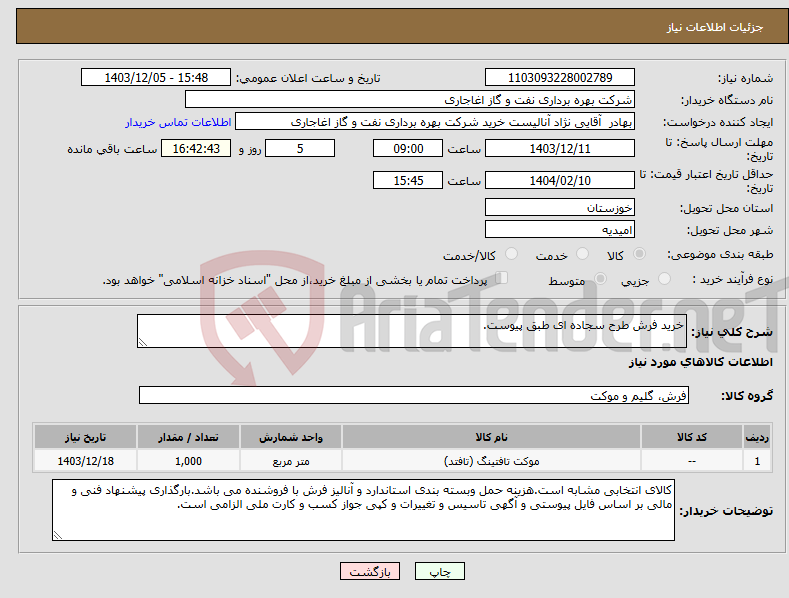Select the متوسط purchase type radio
The width and height of the screenshot is (789, 598).
pos(600,278)
